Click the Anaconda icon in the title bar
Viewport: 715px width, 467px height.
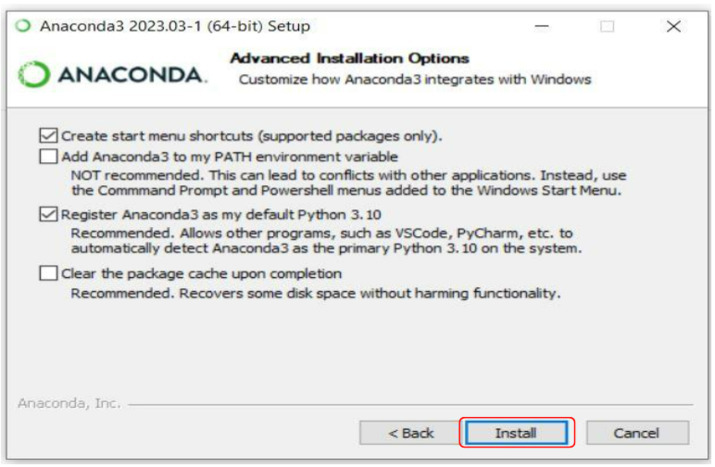(x=24, y=26)
